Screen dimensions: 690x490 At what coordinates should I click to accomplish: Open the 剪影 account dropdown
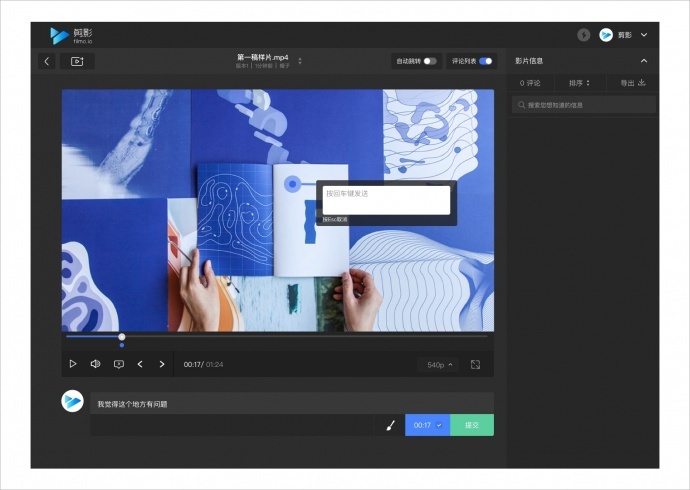tap(644, 35)
